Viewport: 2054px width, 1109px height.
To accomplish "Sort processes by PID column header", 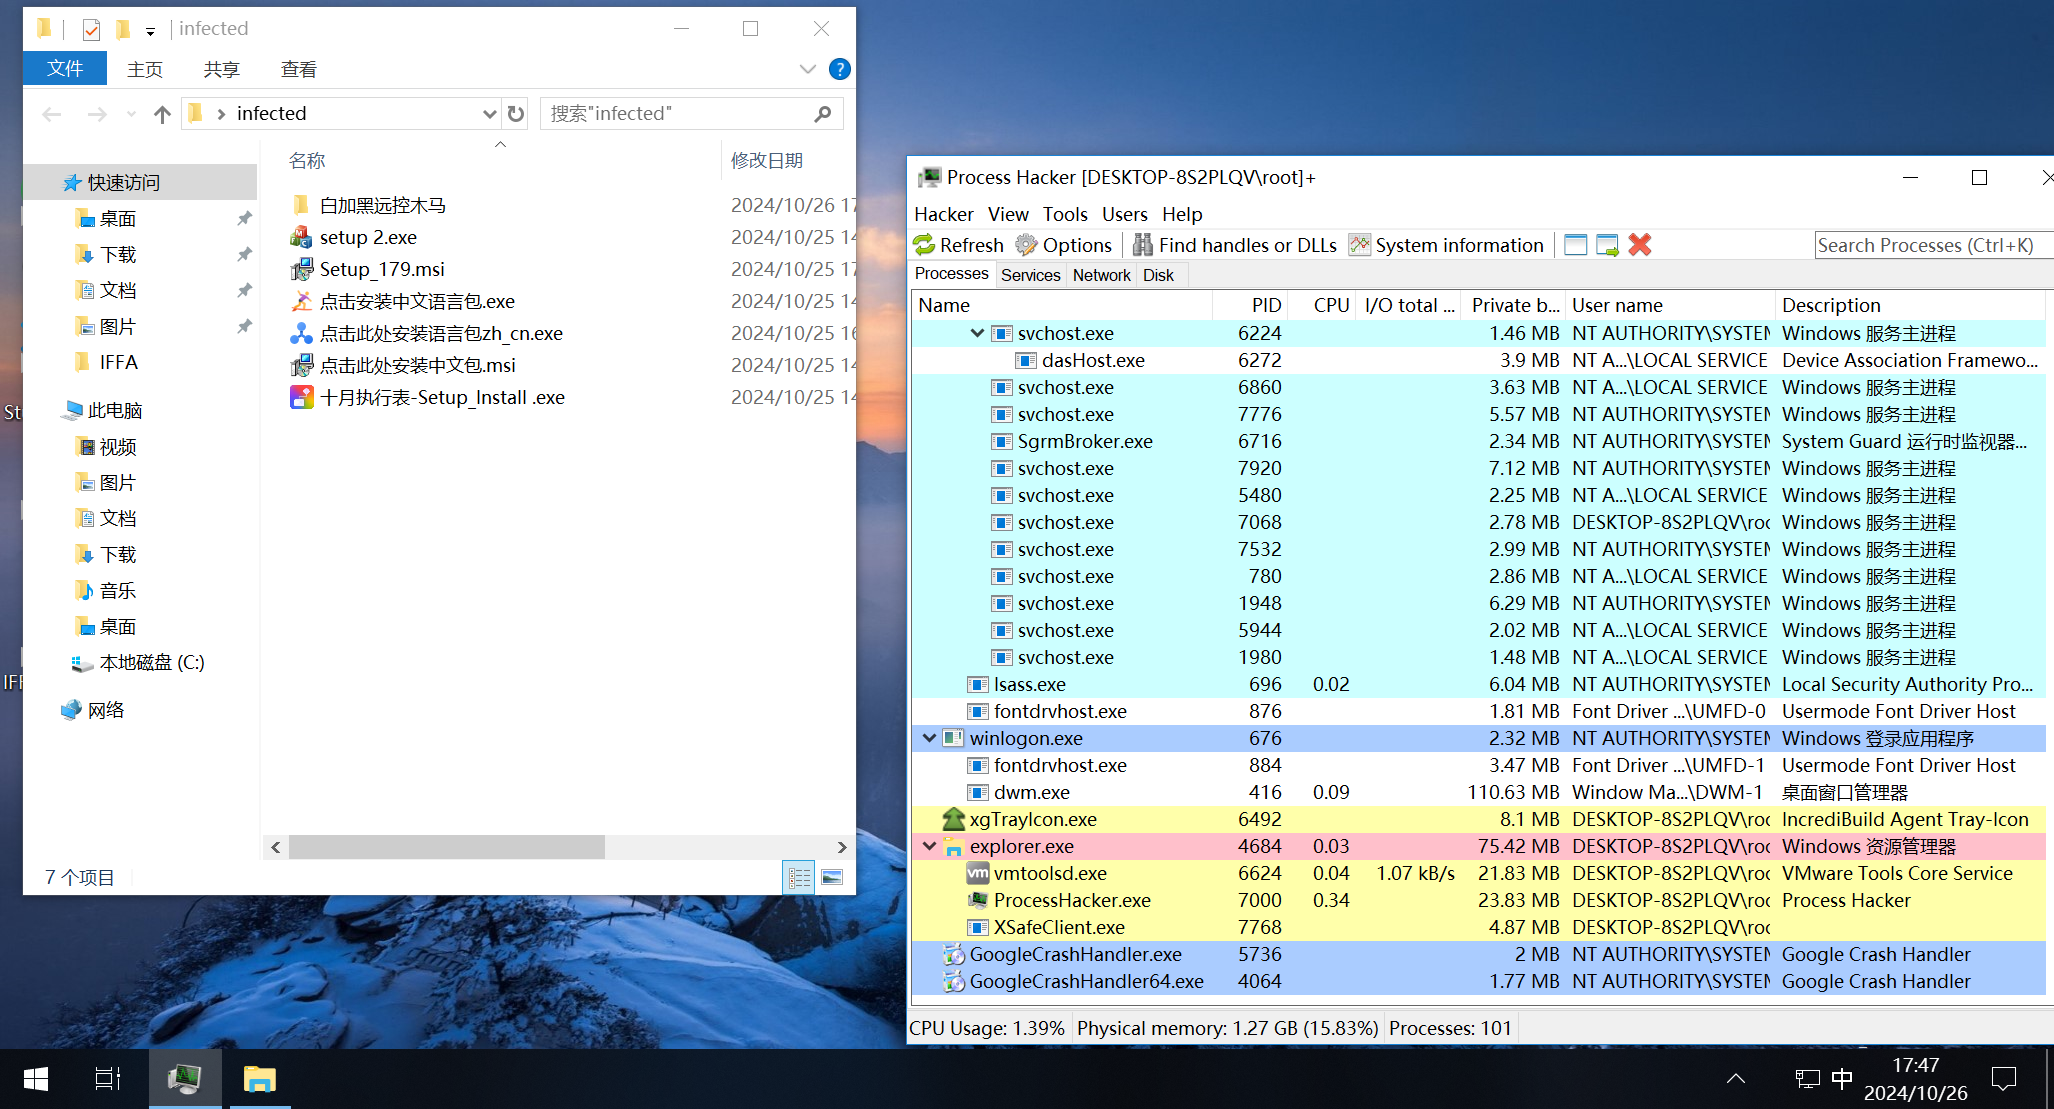I will coord(1250,305).
